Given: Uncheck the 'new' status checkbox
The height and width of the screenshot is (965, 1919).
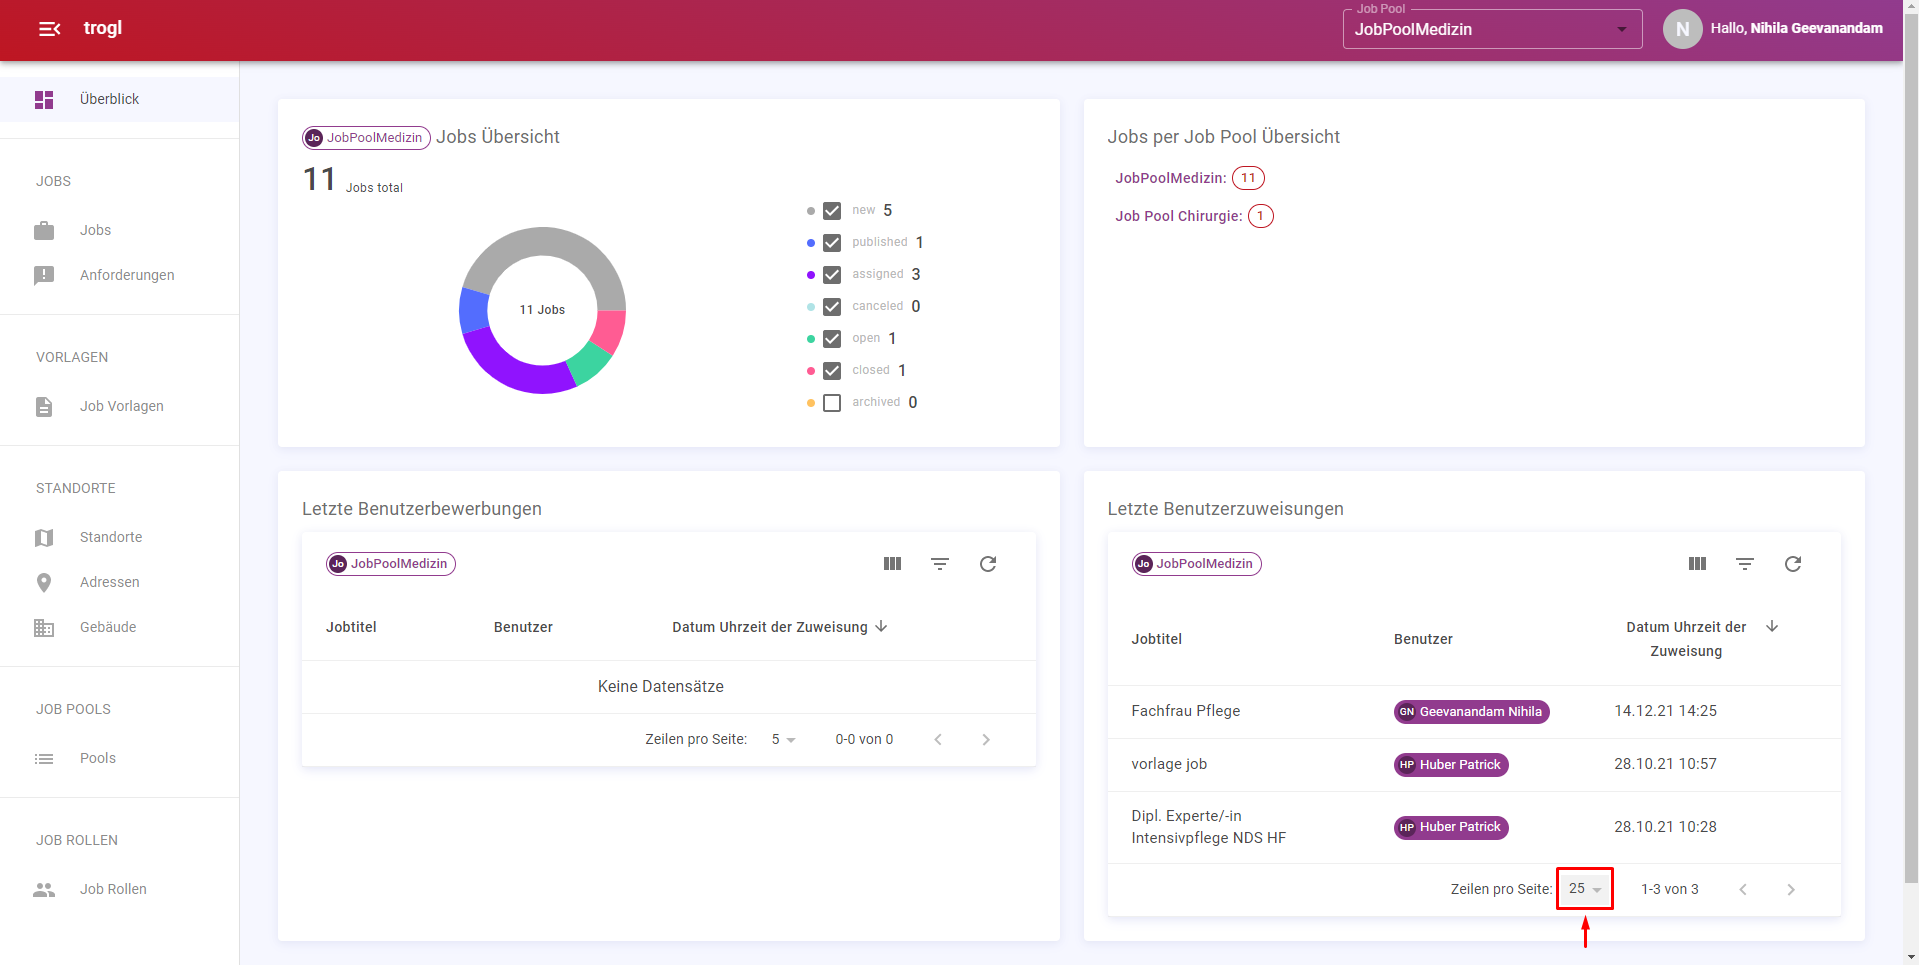Looking at the screenshot, I should pos(832,211).
